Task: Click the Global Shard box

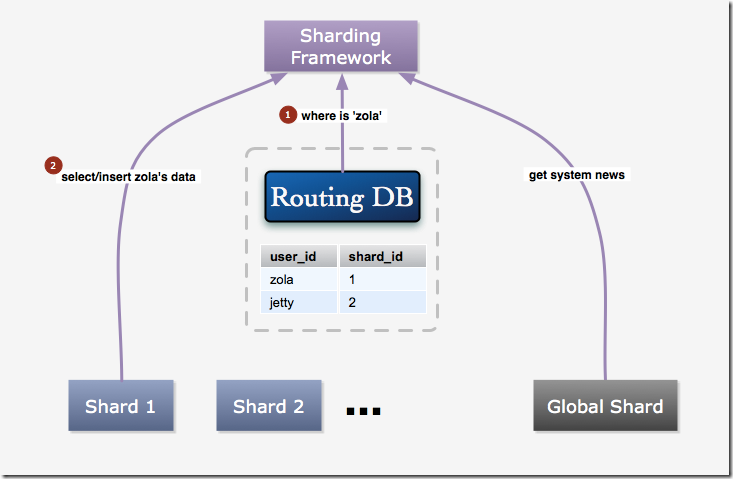Action: click(605, 405)
